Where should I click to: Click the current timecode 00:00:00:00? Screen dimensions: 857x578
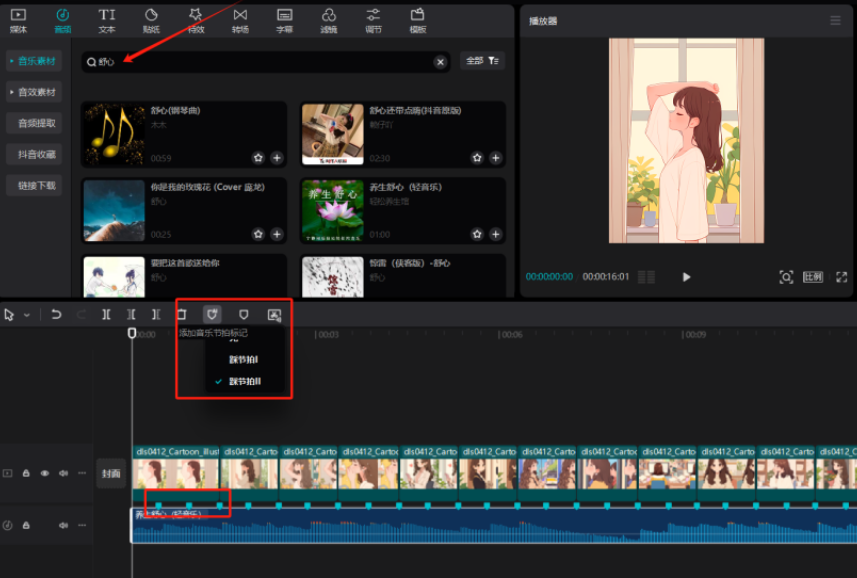(549, 277)
